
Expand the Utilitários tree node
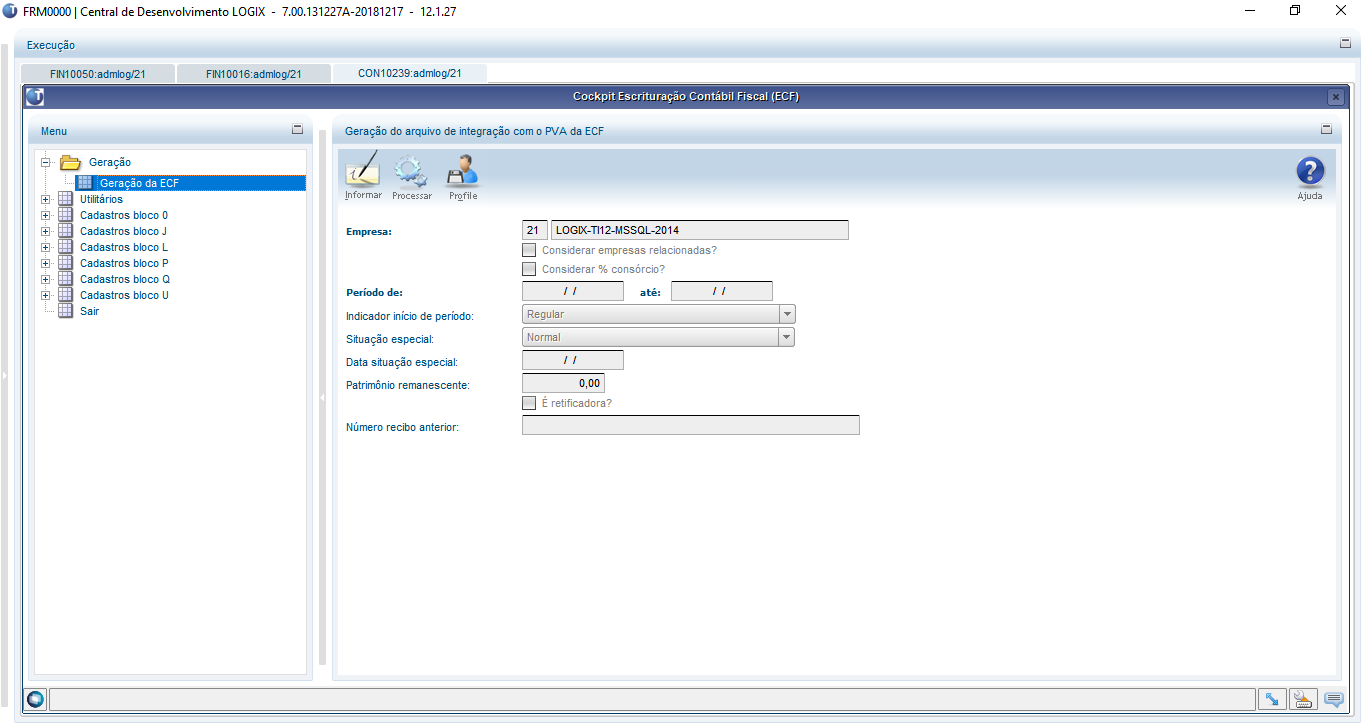[45, 199]
